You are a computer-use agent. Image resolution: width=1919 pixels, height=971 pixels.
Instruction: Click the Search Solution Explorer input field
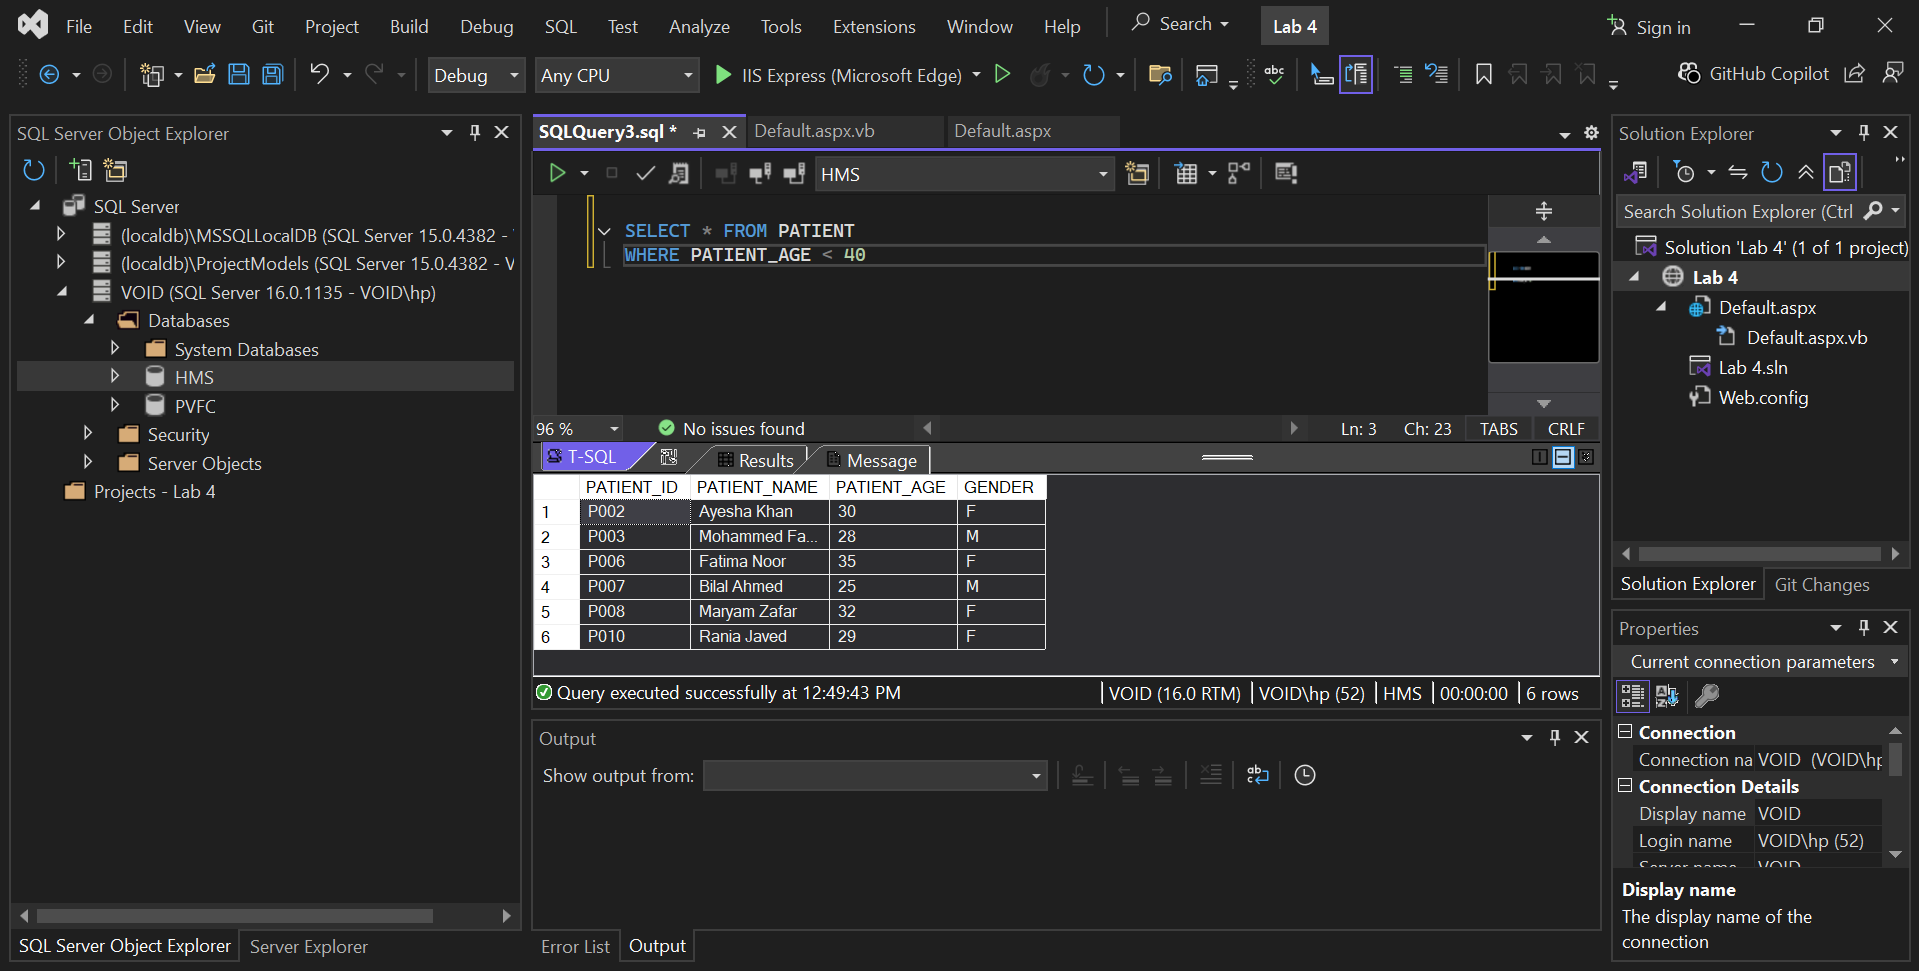pos(1738,212)
